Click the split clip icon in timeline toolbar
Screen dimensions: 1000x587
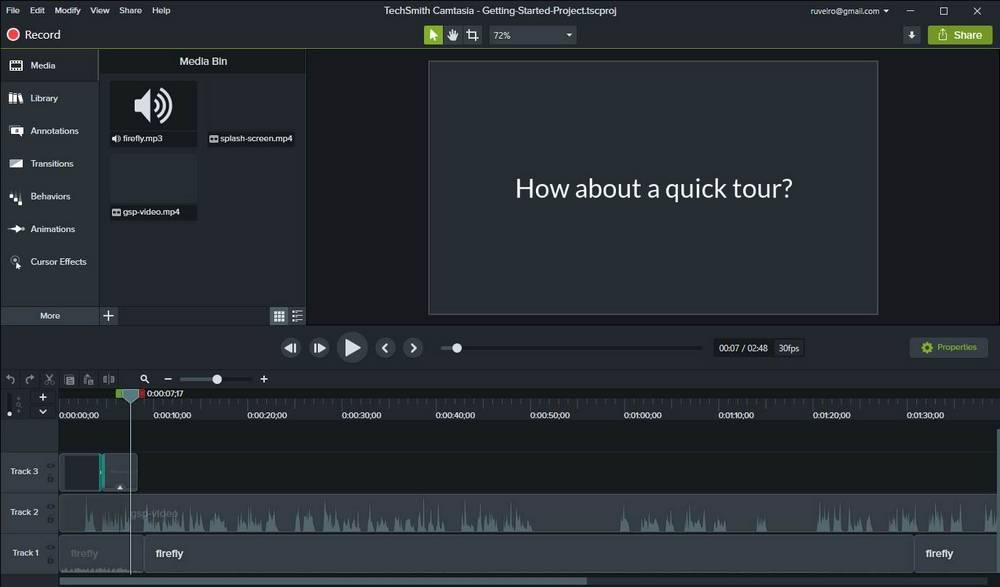tap(109, 380)
